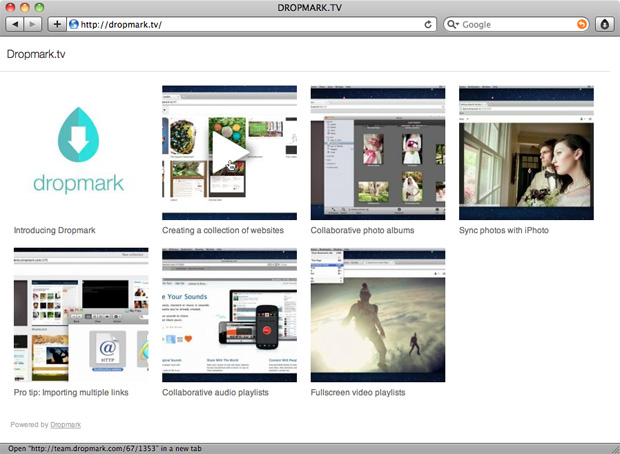Open the Google search magnifier dropdown
620x454 pixels.
[452, 25]
